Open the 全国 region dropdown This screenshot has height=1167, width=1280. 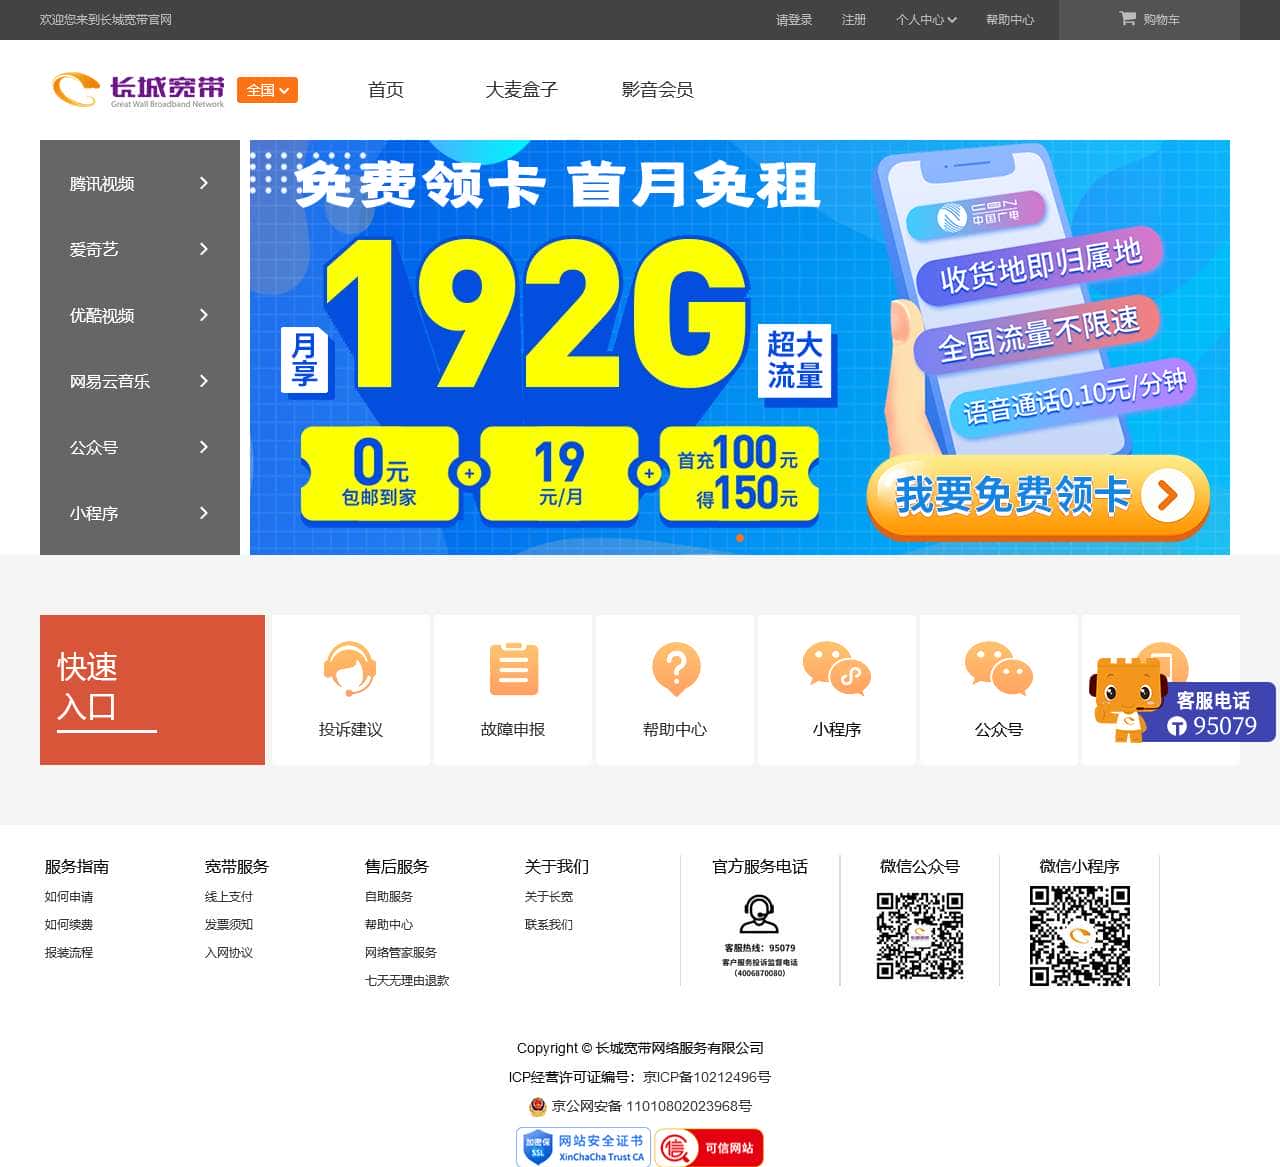point(267,90)
